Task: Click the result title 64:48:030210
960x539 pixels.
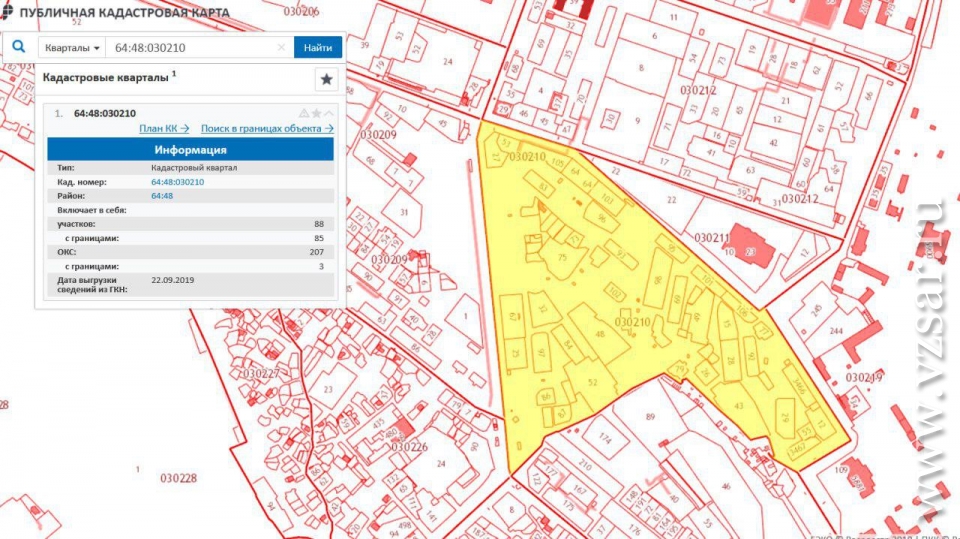Action: click(x=105, y=113)
